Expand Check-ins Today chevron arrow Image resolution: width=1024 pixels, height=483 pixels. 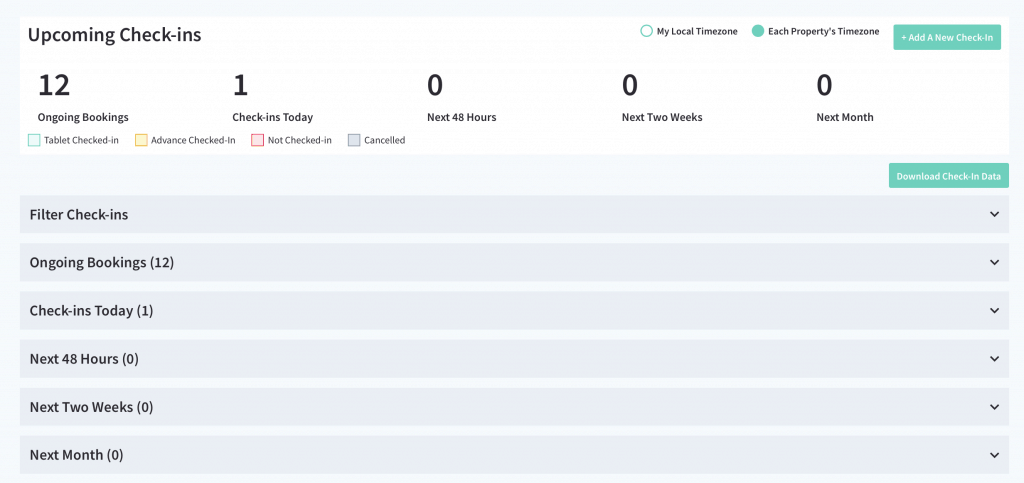(994, 310)
